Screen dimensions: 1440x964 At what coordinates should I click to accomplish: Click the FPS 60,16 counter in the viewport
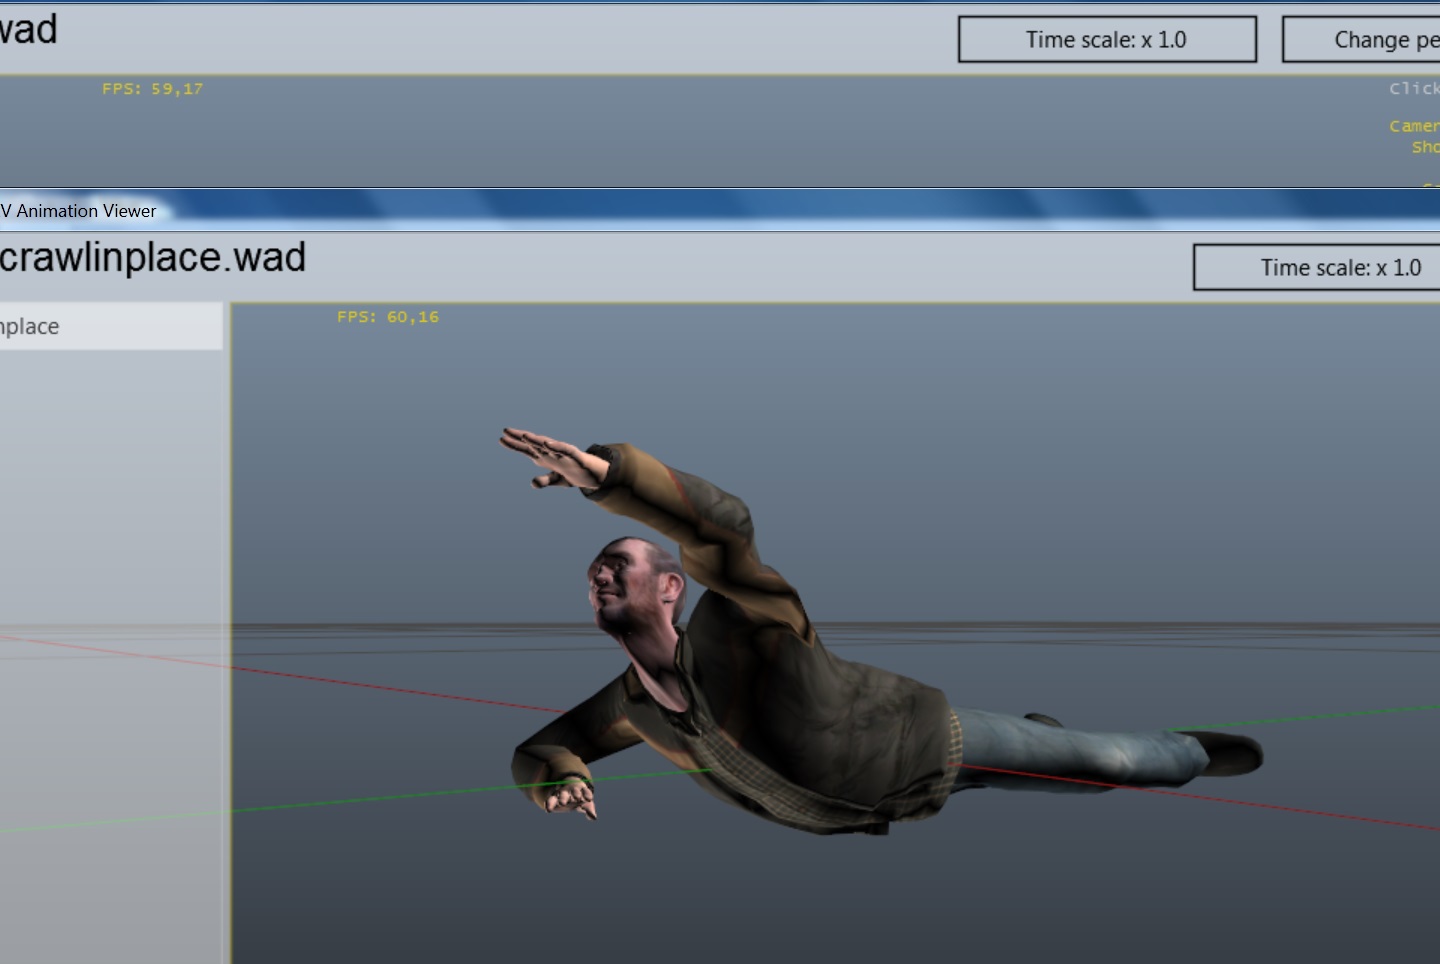pos(387,317)
